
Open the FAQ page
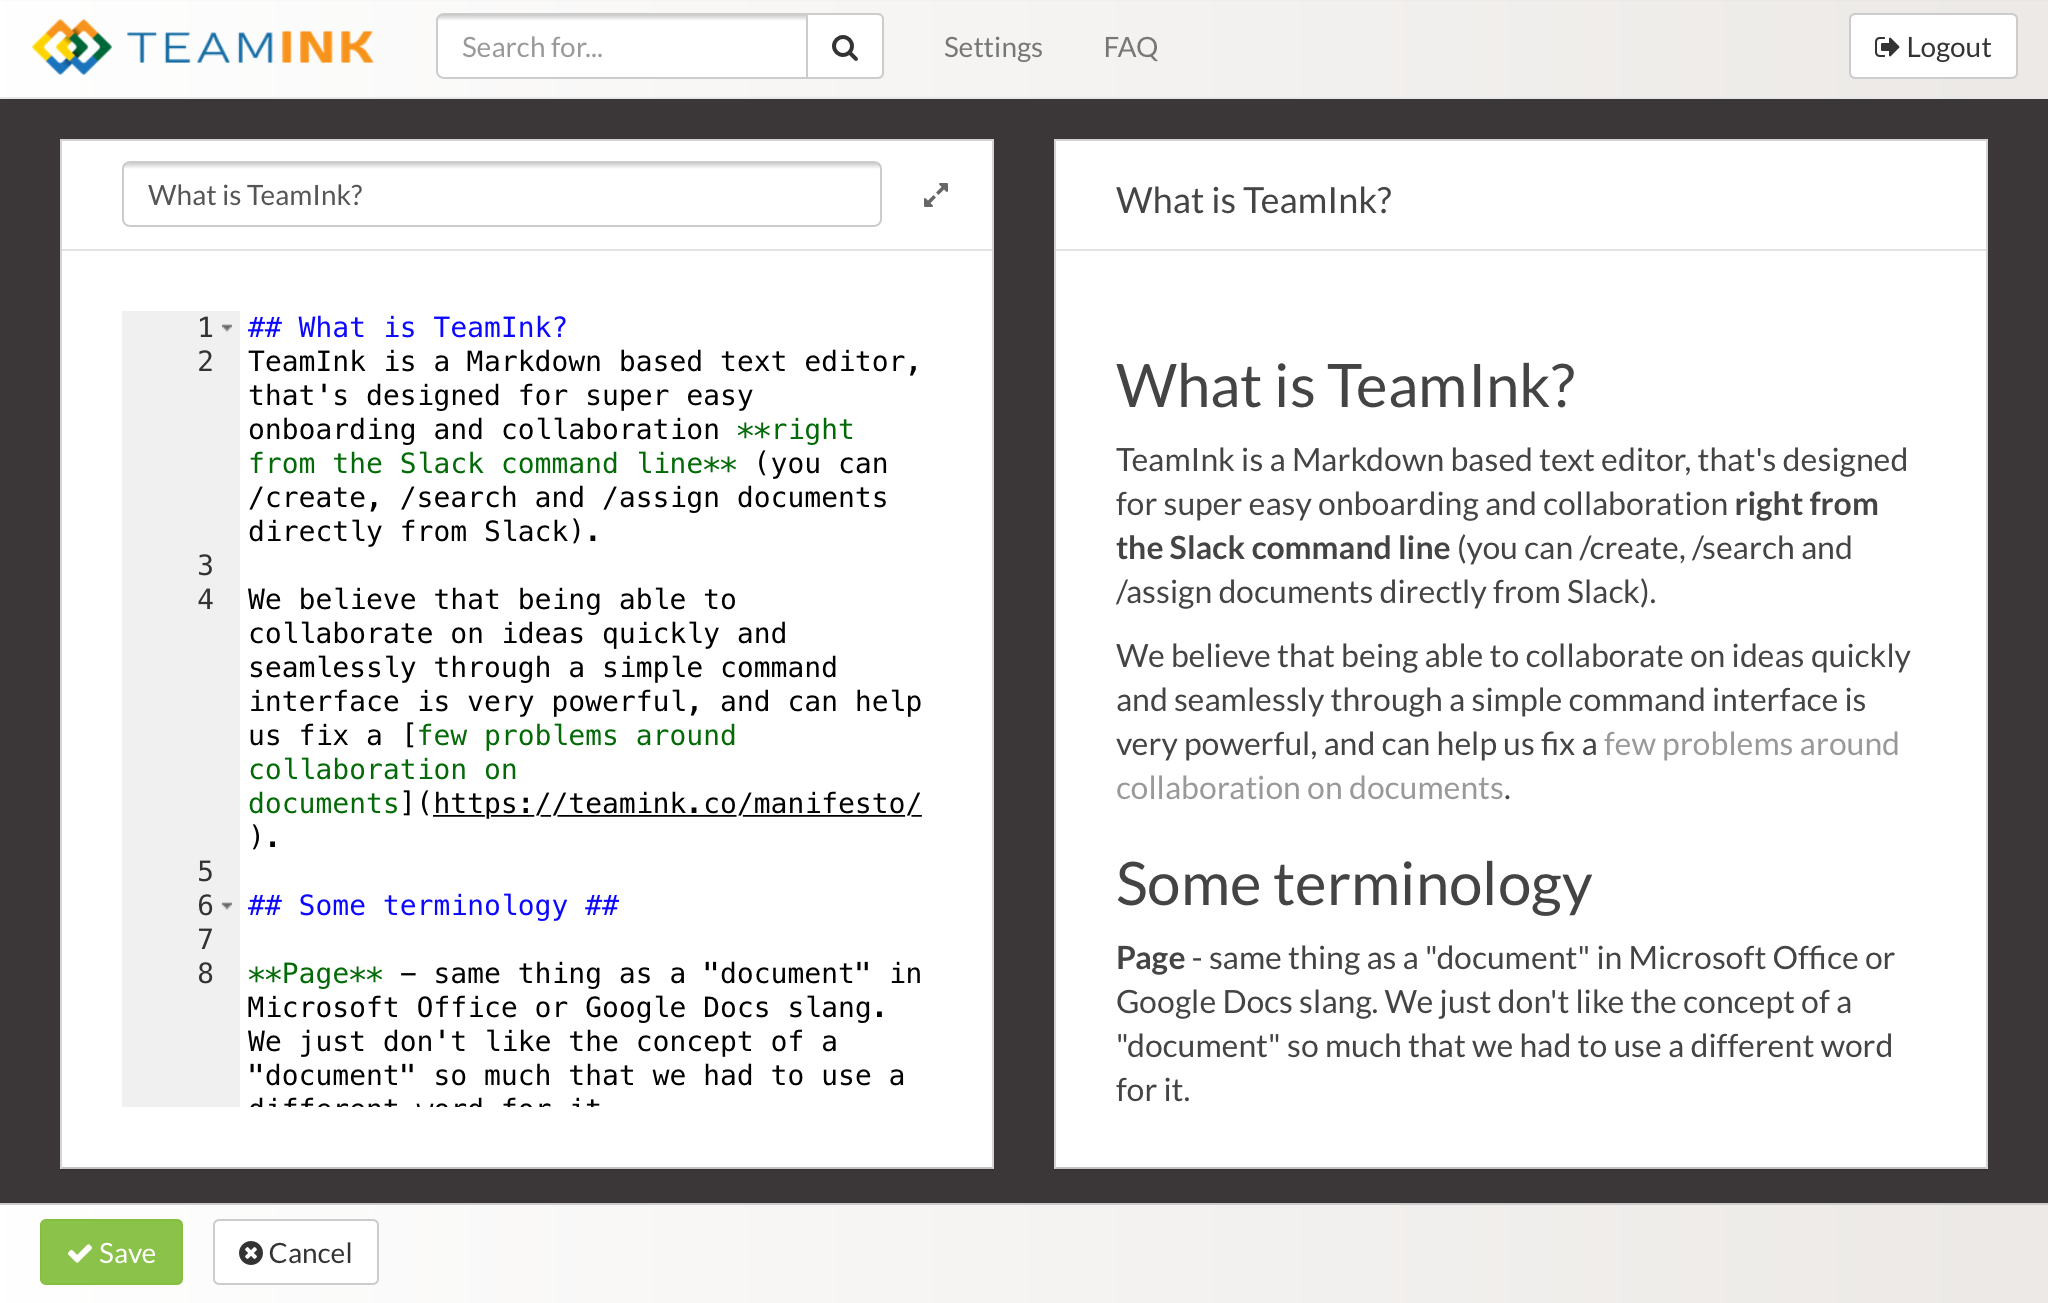pos(1130,47)
